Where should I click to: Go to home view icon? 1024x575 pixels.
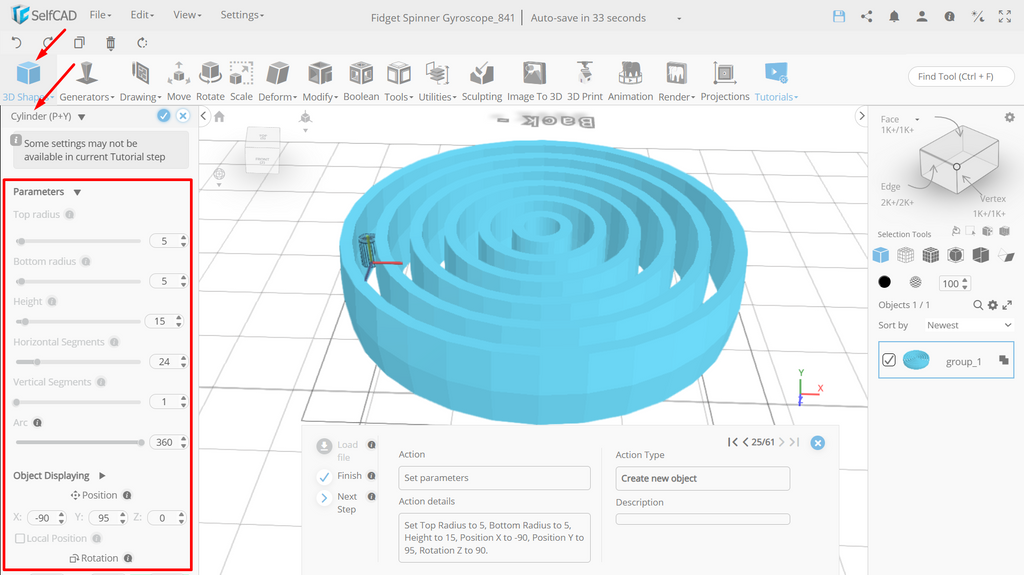coord(219,117)
